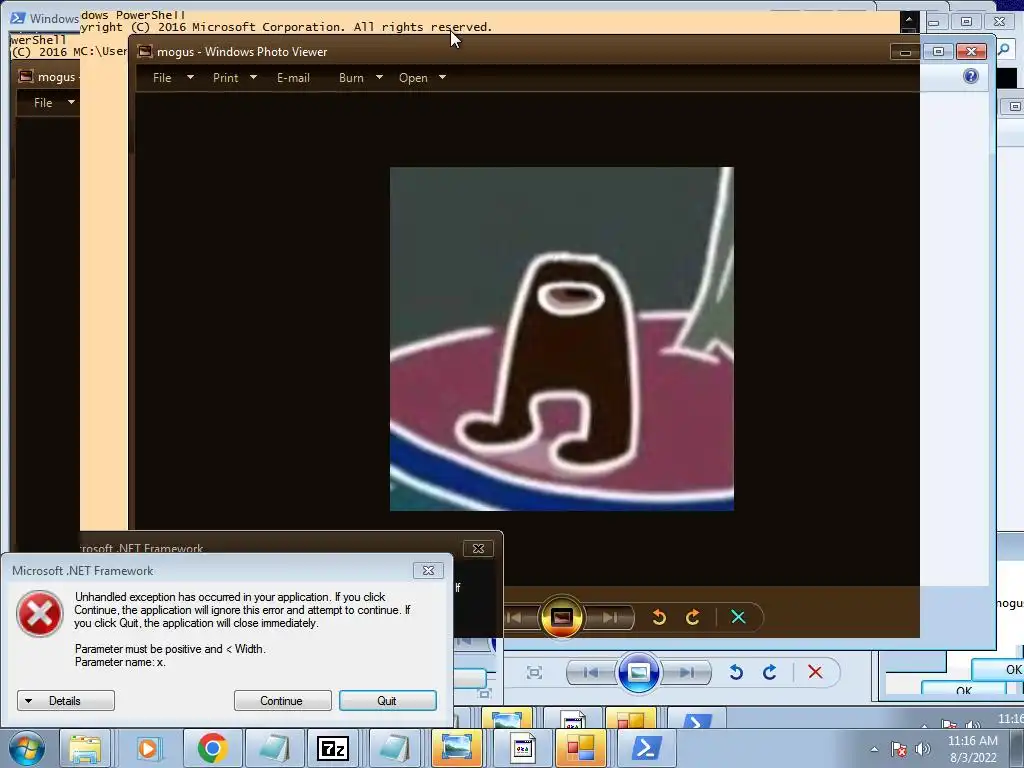This screenshot has width=1024, height=768.
Task: Go to next image in background blue Photo Viewer
Action: point(686,673)
